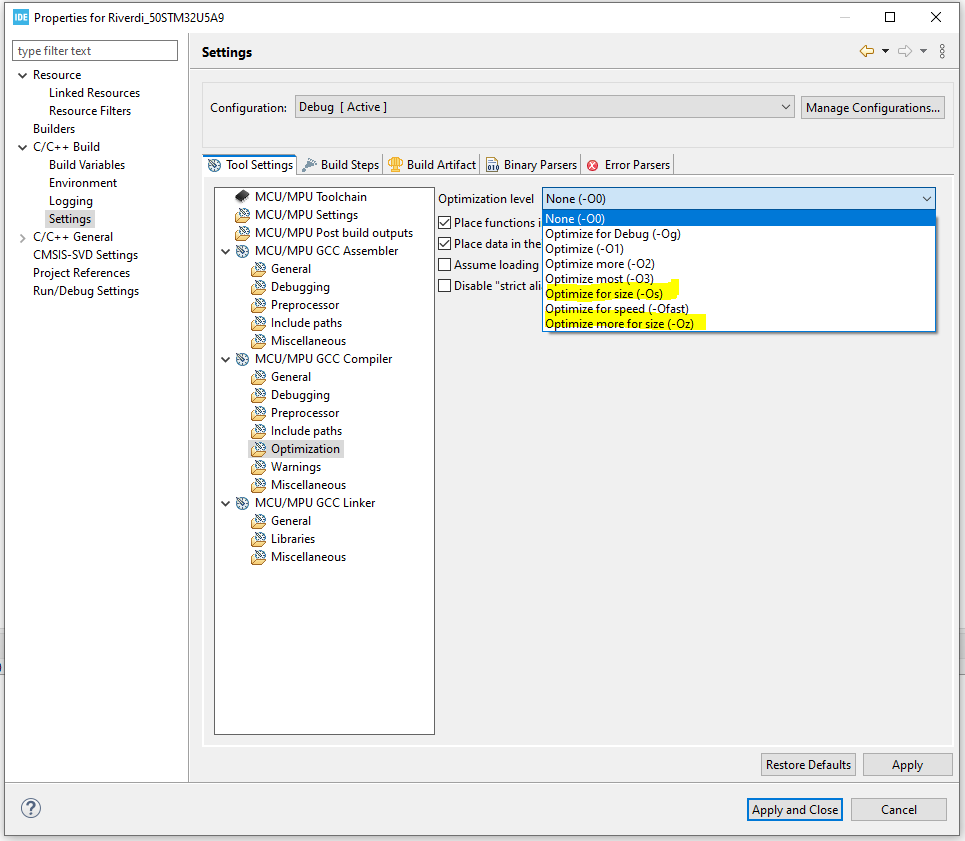Viewport: 965px width, 841px height.
Task: Click the MCU/MPU Toolchain chip icon
Action: [242, 197]
